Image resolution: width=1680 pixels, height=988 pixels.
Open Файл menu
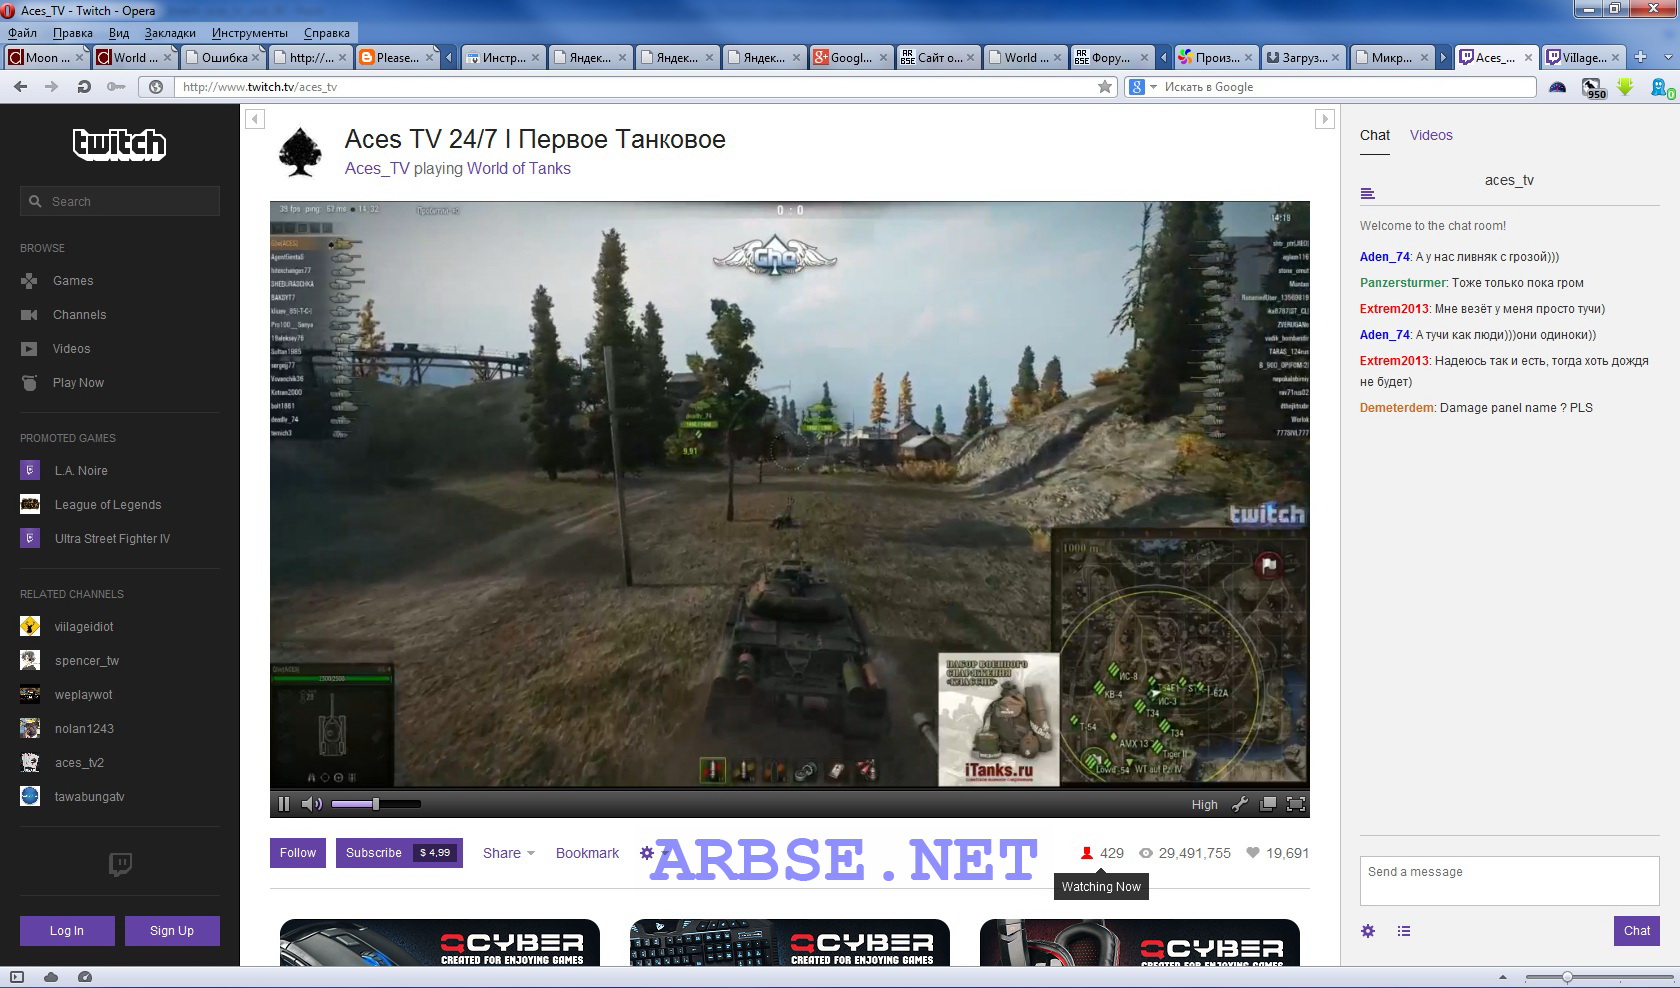pyautogui.click(x=22, y=33)
